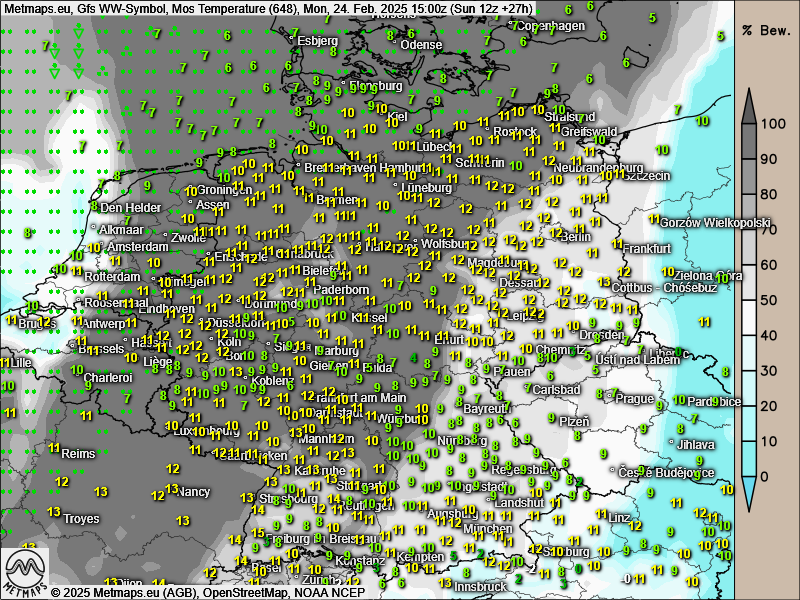Pick the 50 percent white legend band
The image size is (800, 600).
(750, 300)
